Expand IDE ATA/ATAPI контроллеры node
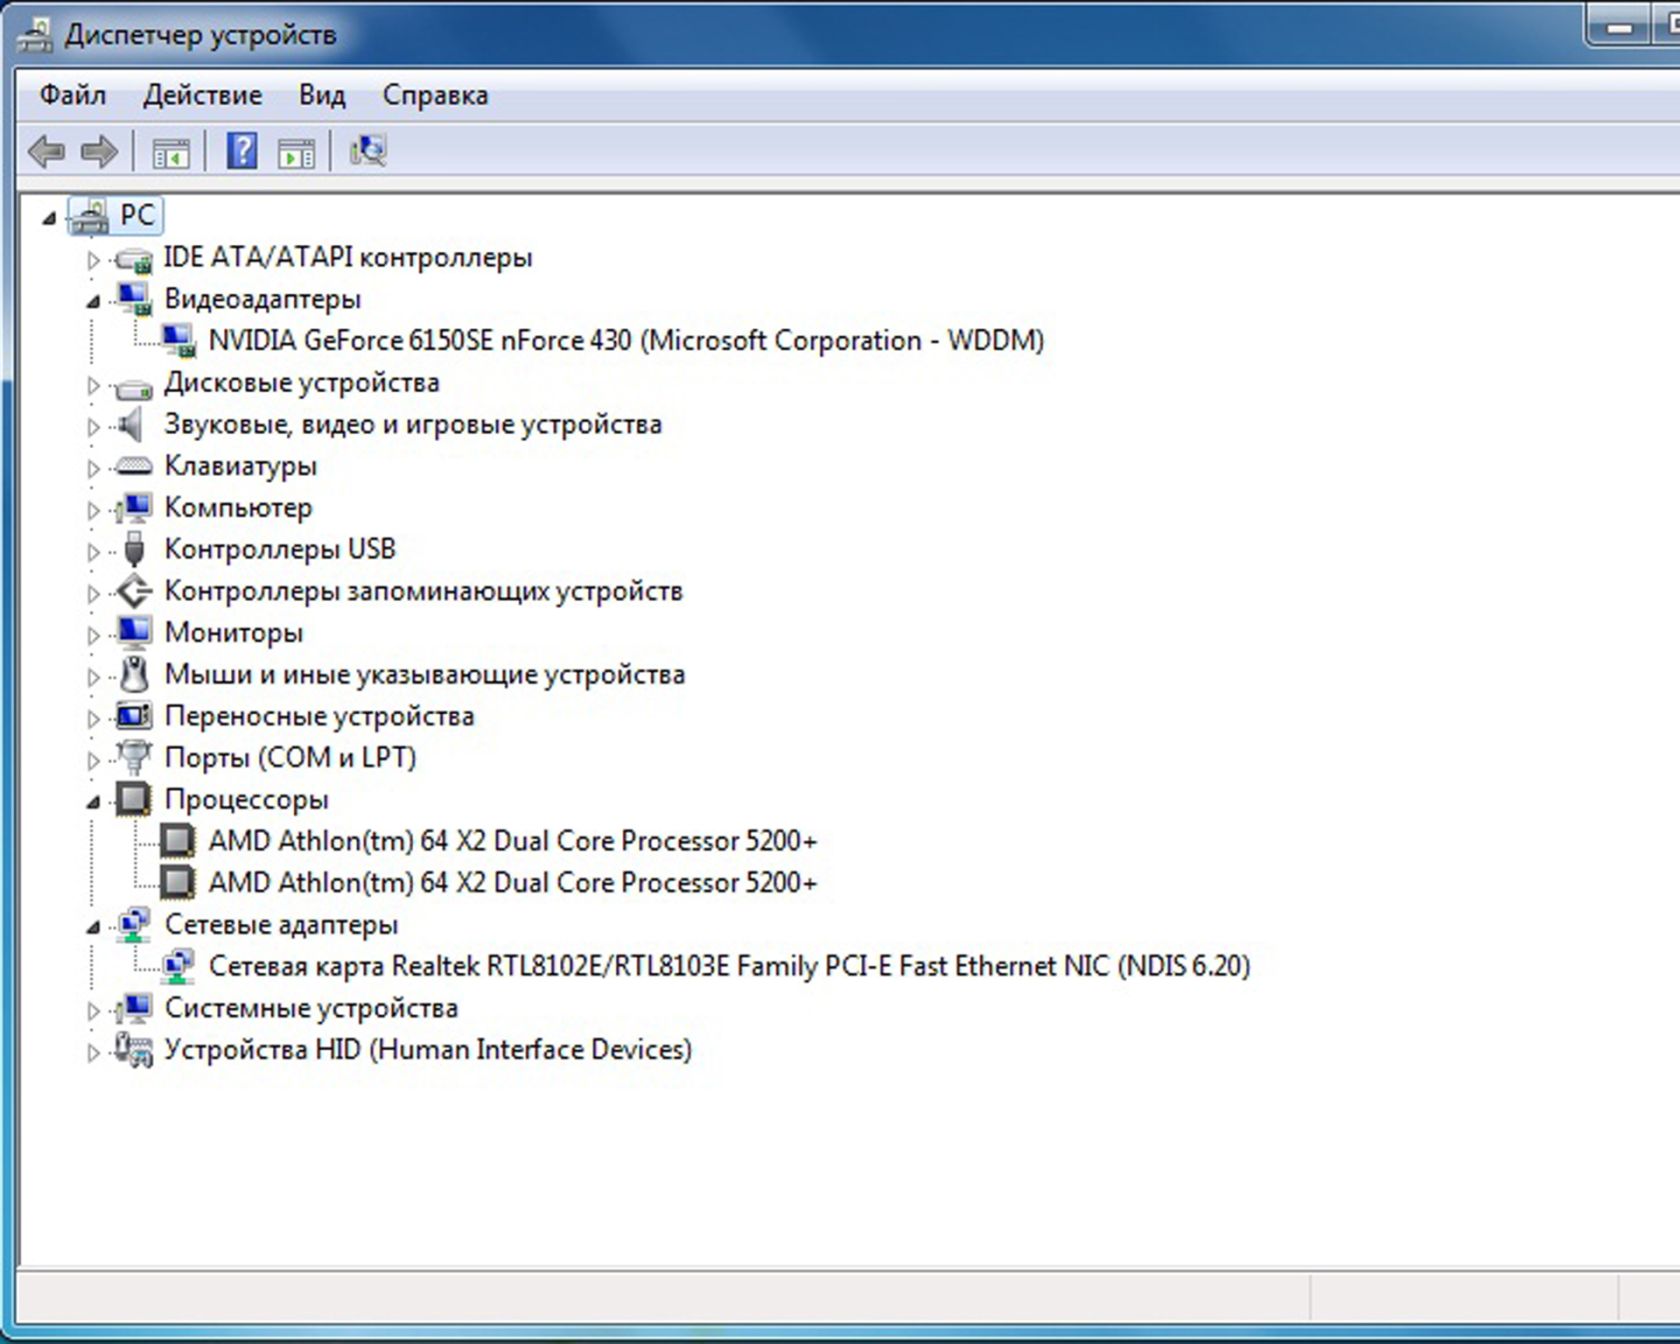Image resolution: width=1680 pixels, height=1344 pixels. click(93, 260)
